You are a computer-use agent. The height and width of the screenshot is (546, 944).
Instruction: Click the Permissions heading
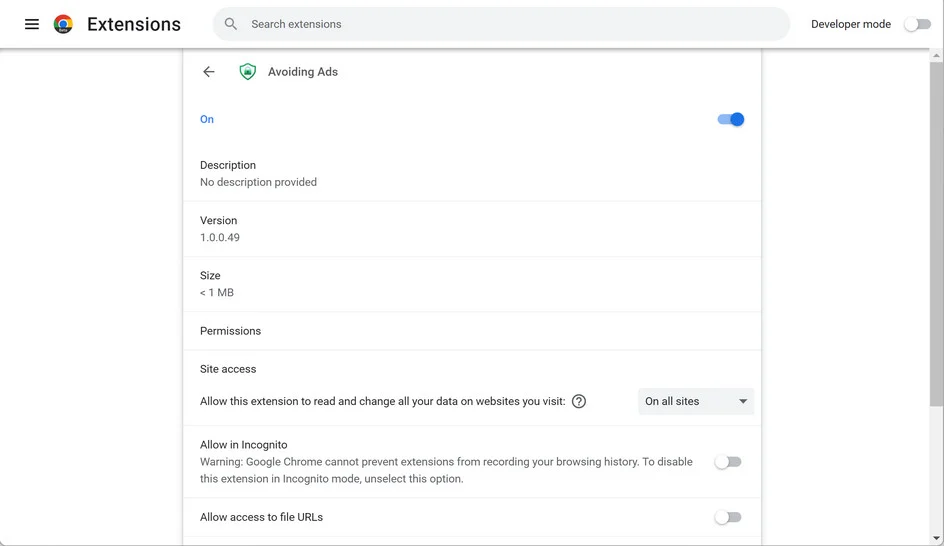click(x=231, y=331)
